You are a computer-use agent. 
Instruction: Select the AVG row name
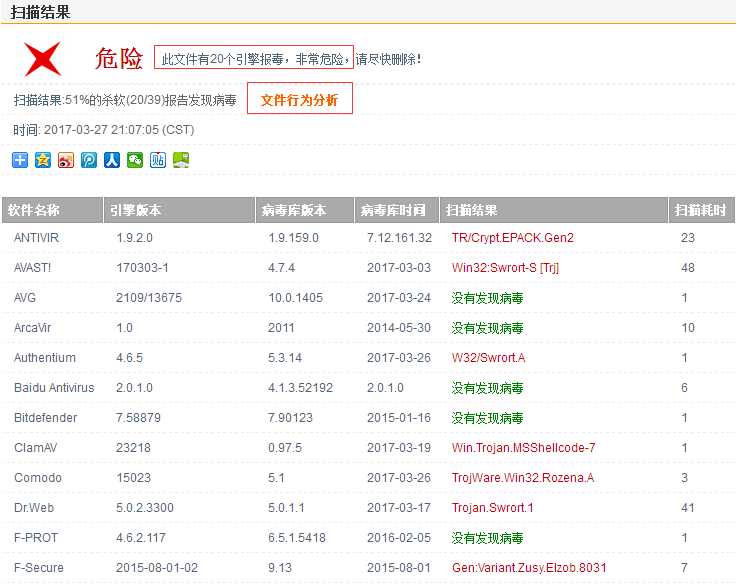click(25, 298)
